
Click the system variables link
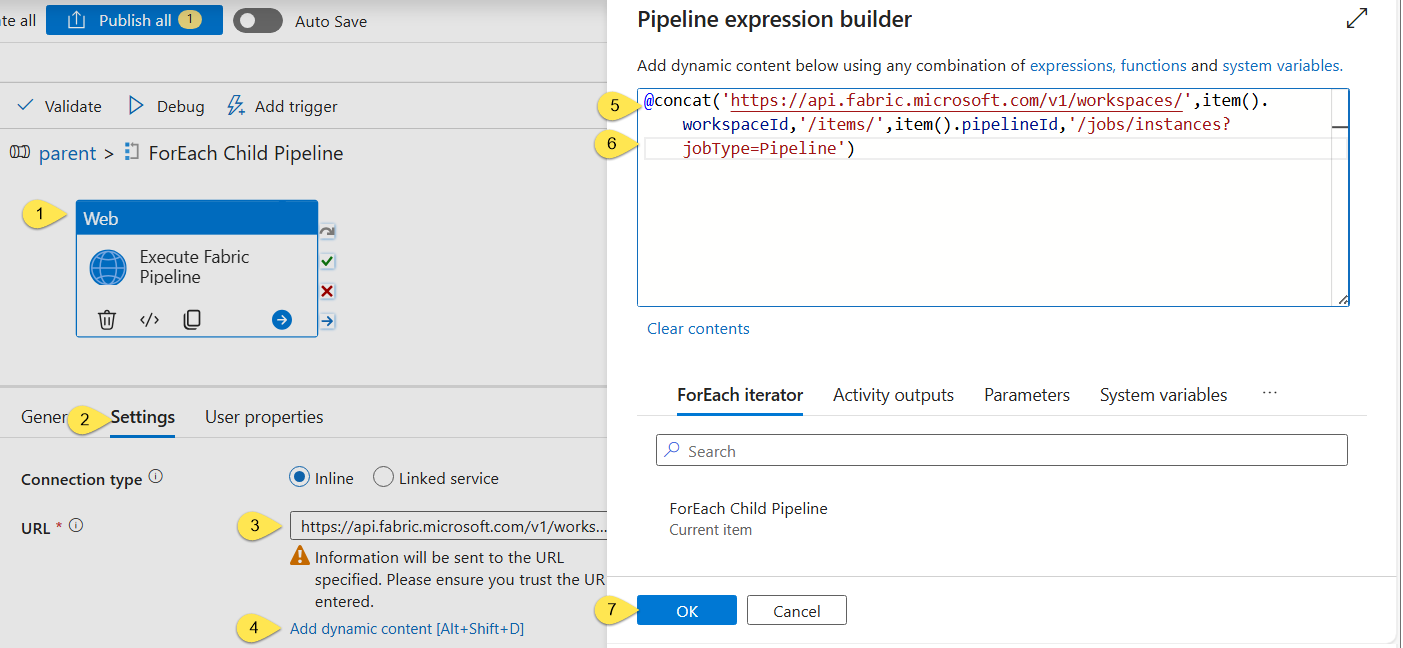coord(1280,66)
